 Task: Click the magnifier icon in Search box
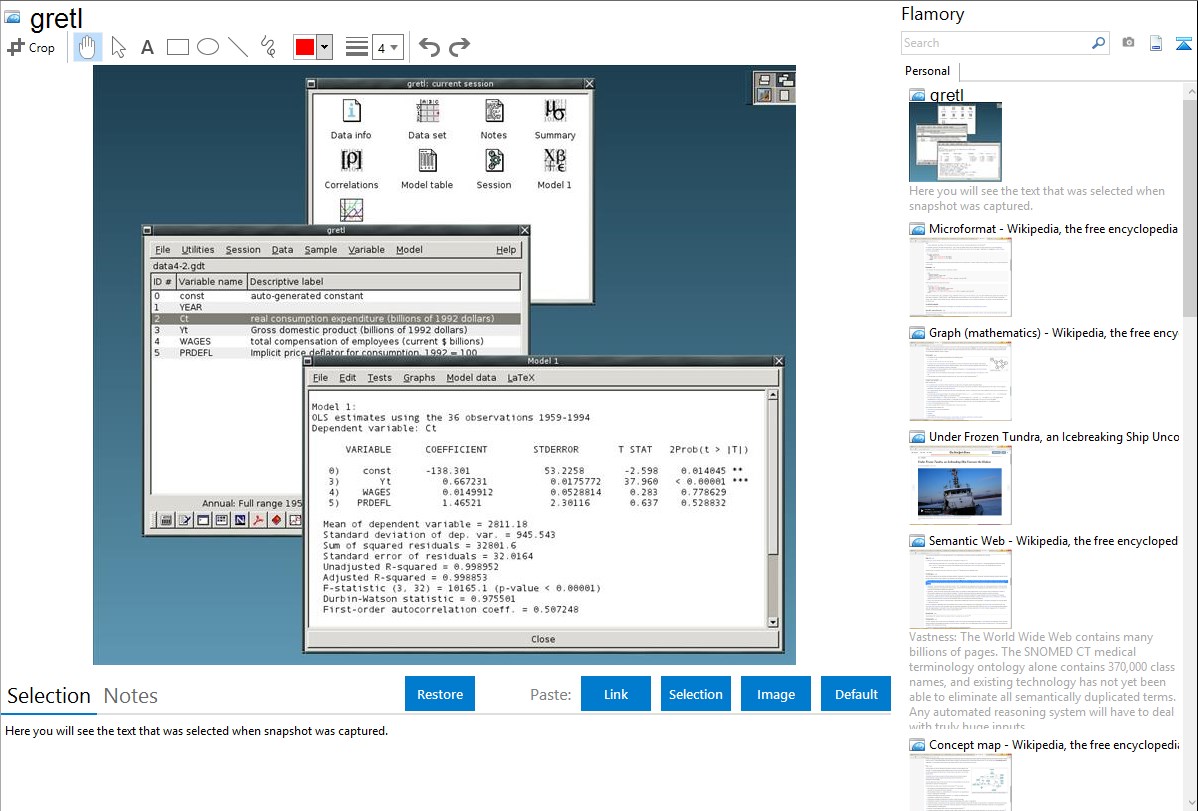pyautogui.click(x=1098, y=43)
